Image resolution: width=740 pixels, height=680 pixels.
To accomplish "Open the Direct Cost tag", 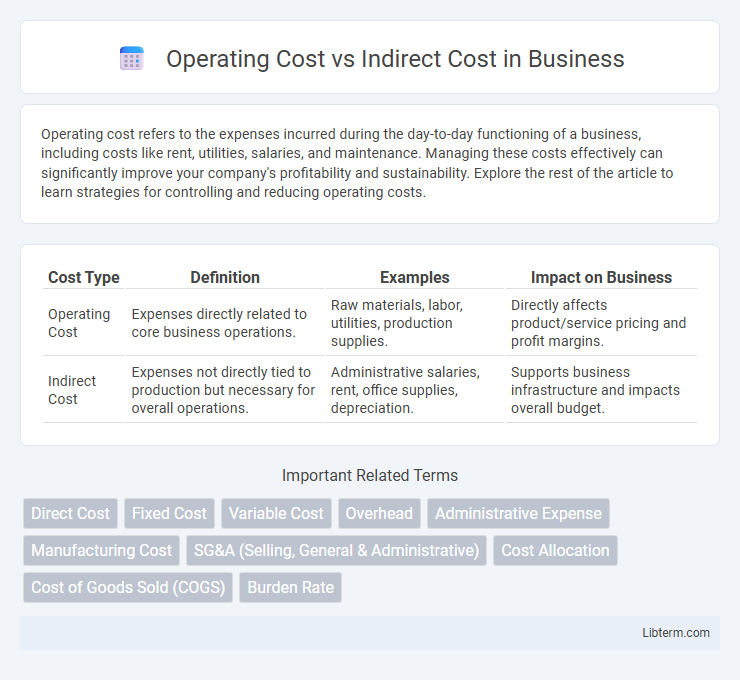I will [x=70, y=513].
